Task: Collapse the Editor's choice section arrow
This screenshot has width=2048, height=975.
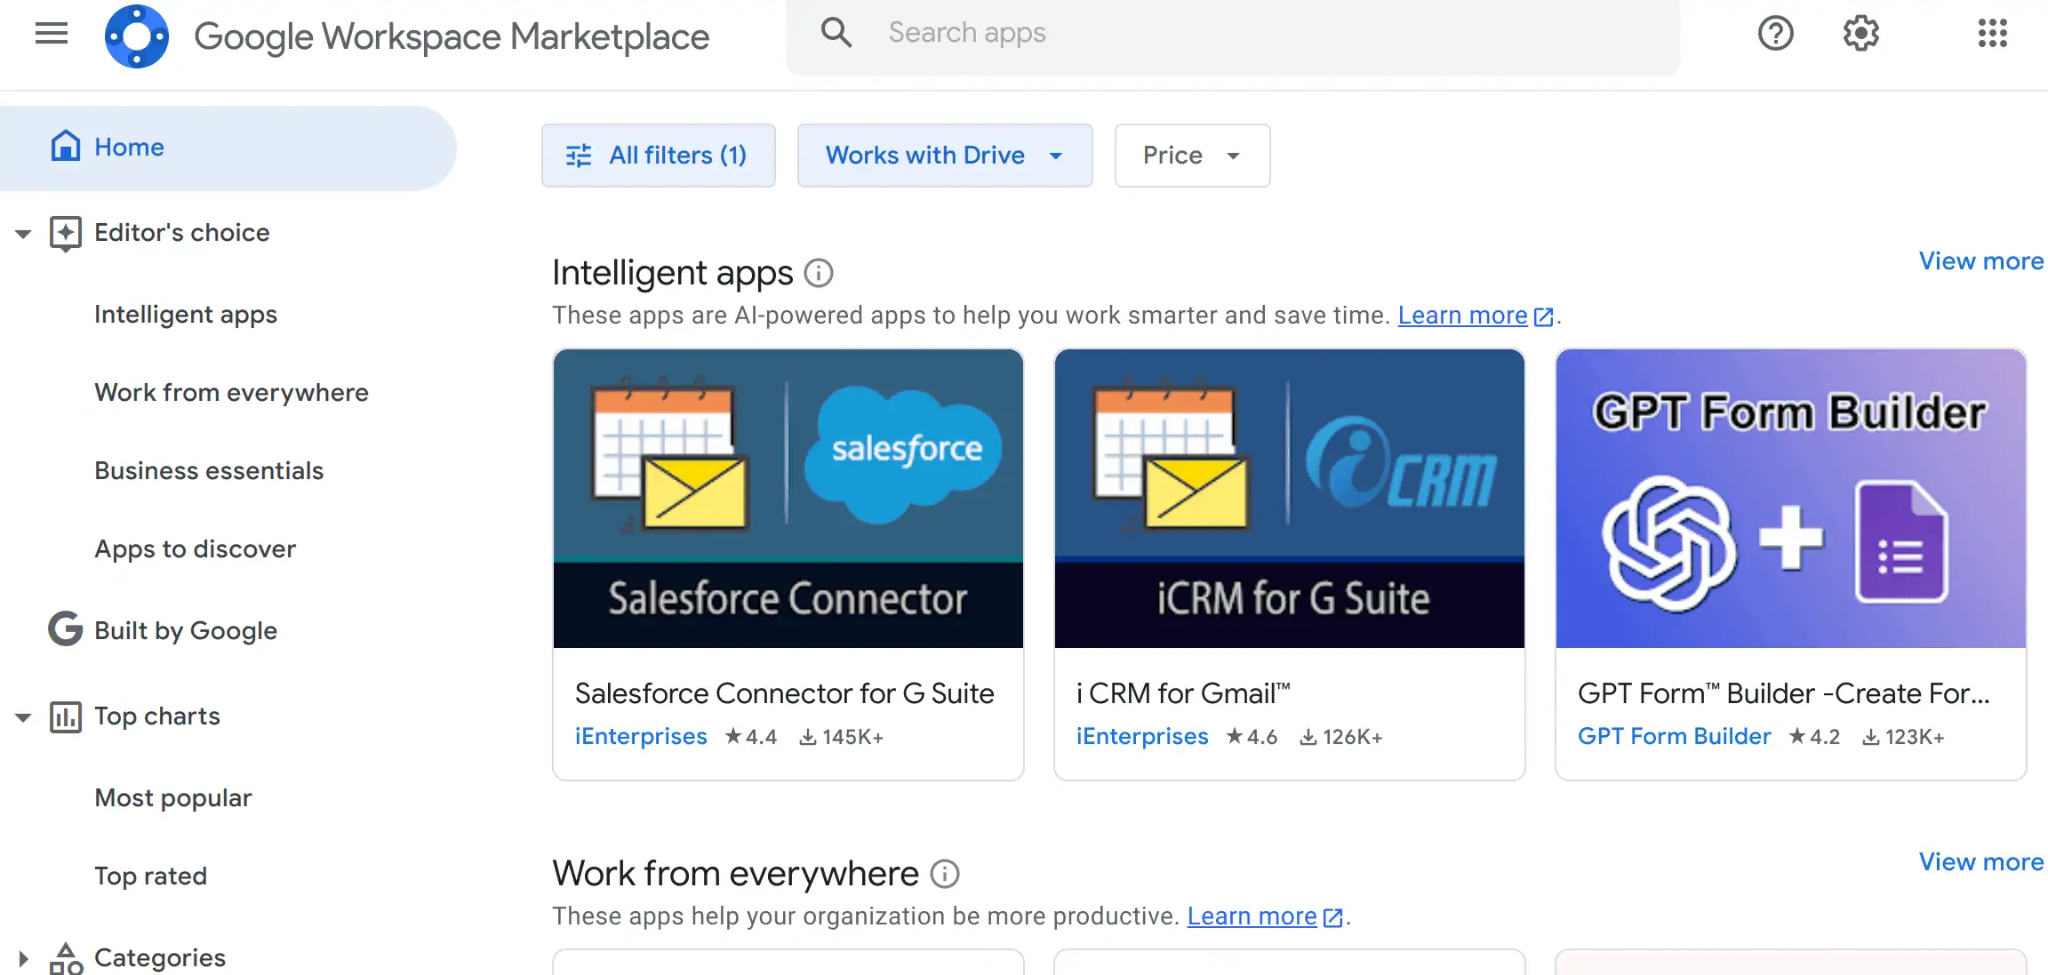Action: coord(23,234)
